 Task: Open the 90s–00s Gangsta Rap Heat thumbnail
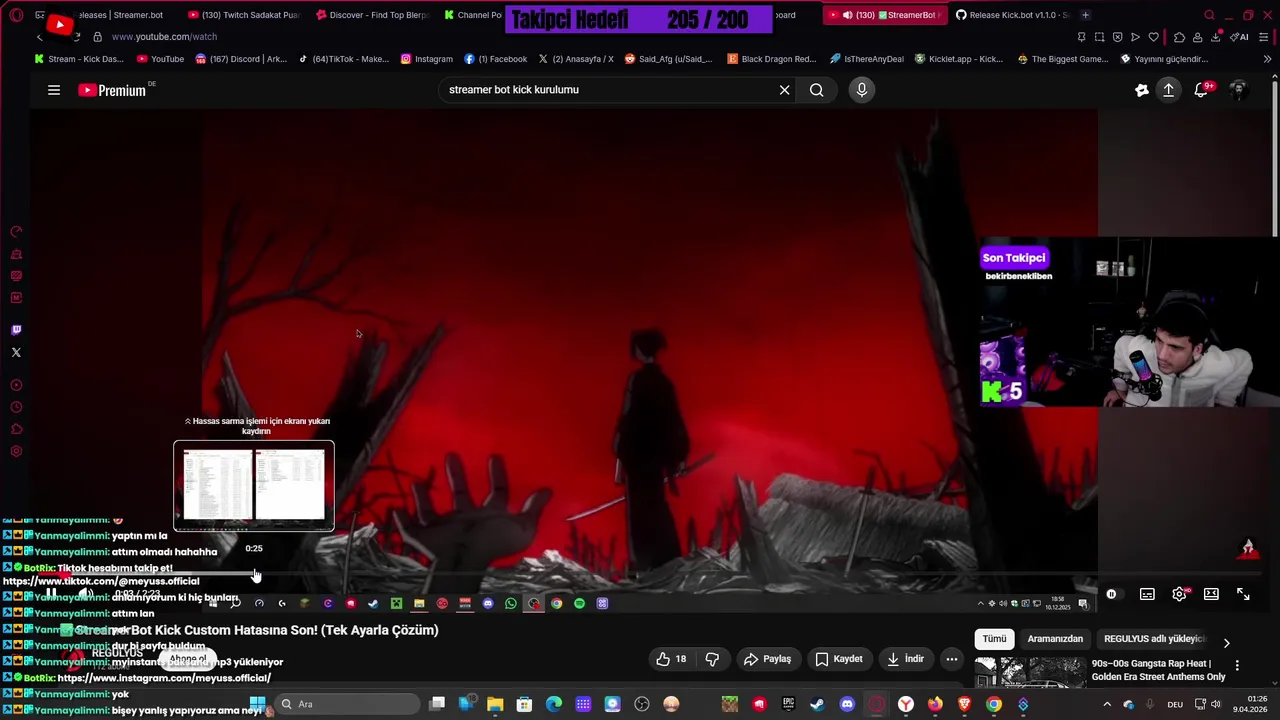[1030, 672]
